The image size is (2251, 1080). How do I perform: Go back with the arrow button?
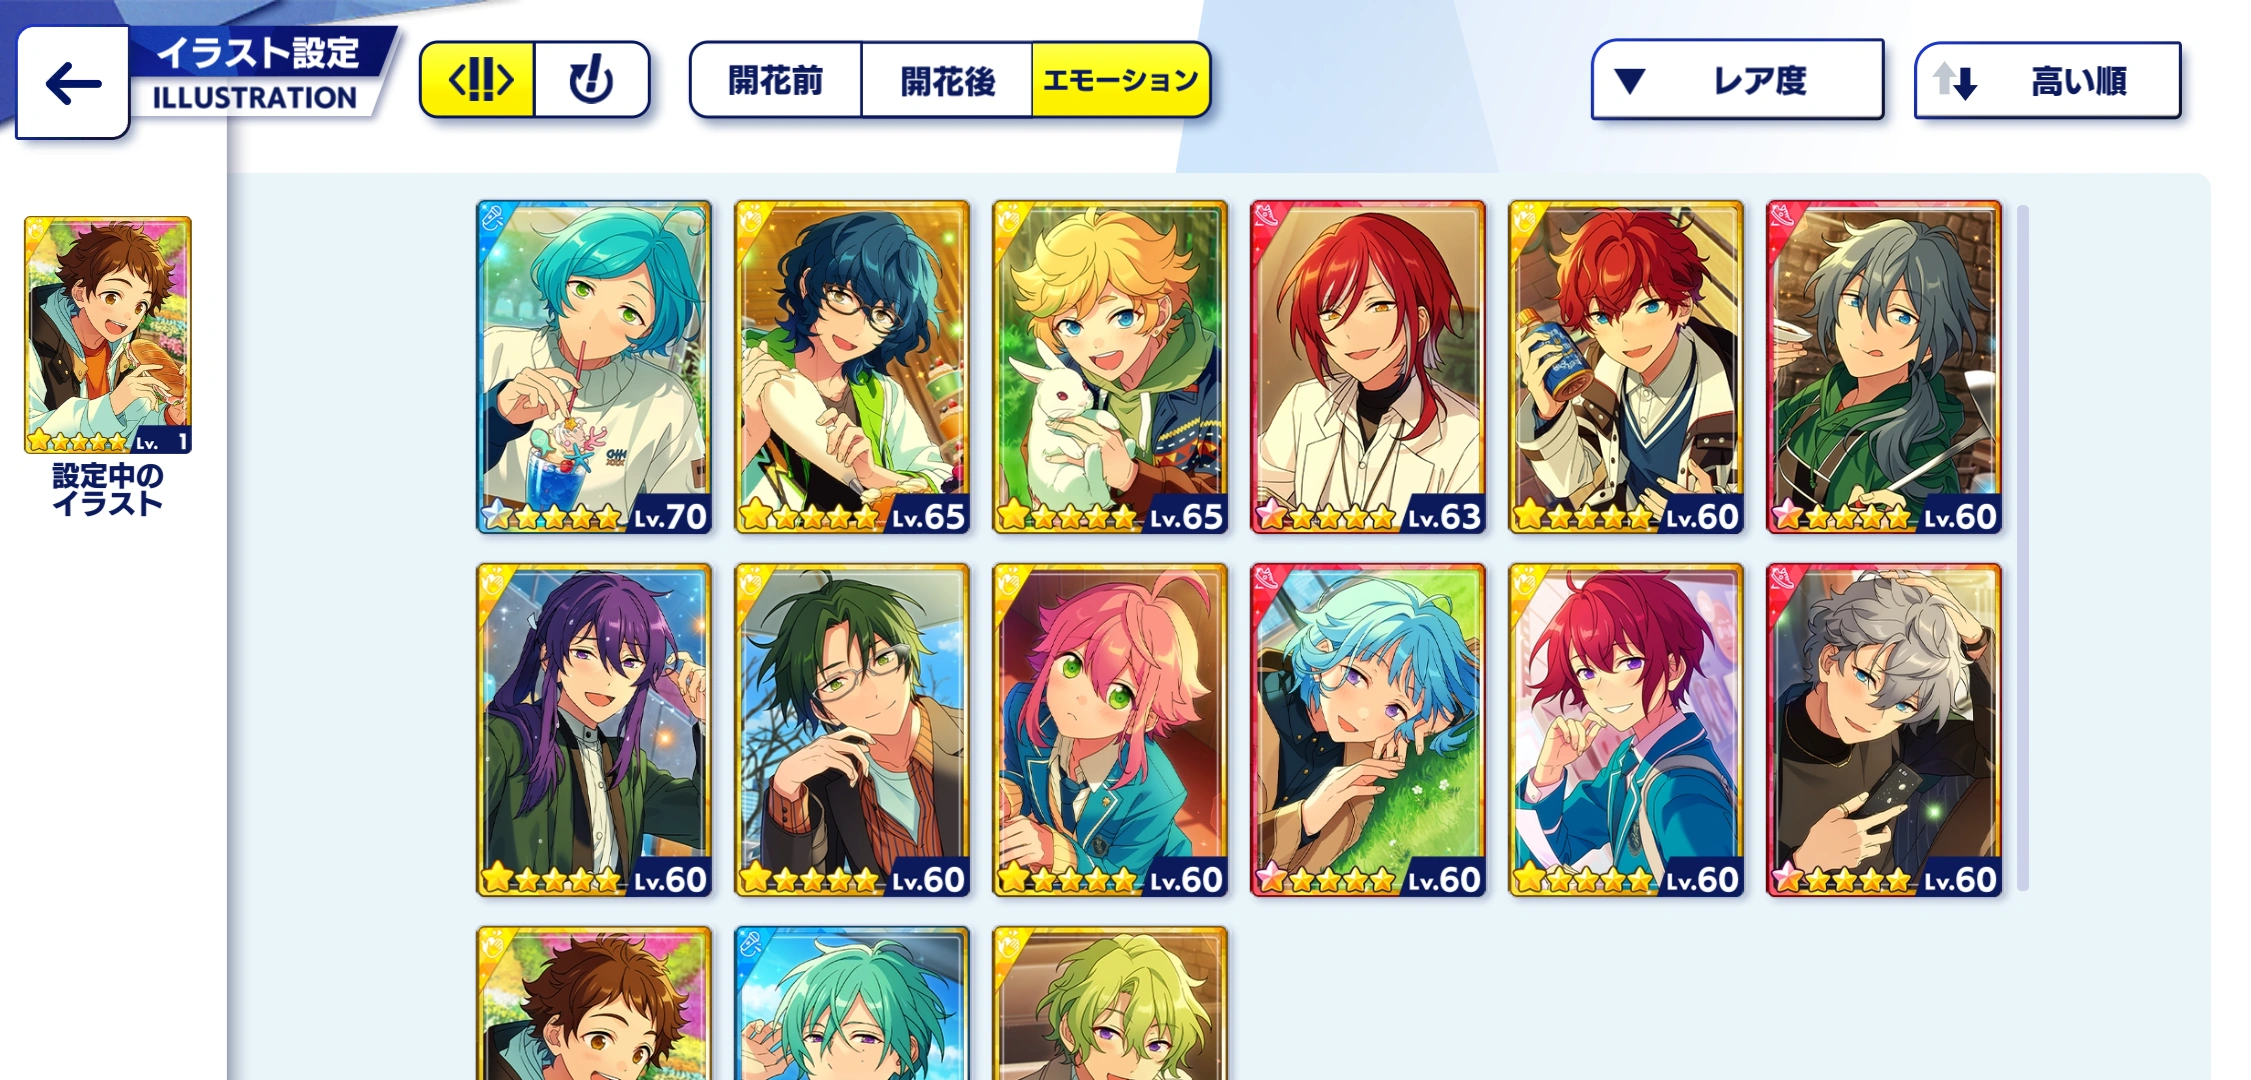[x=73, y=82]
